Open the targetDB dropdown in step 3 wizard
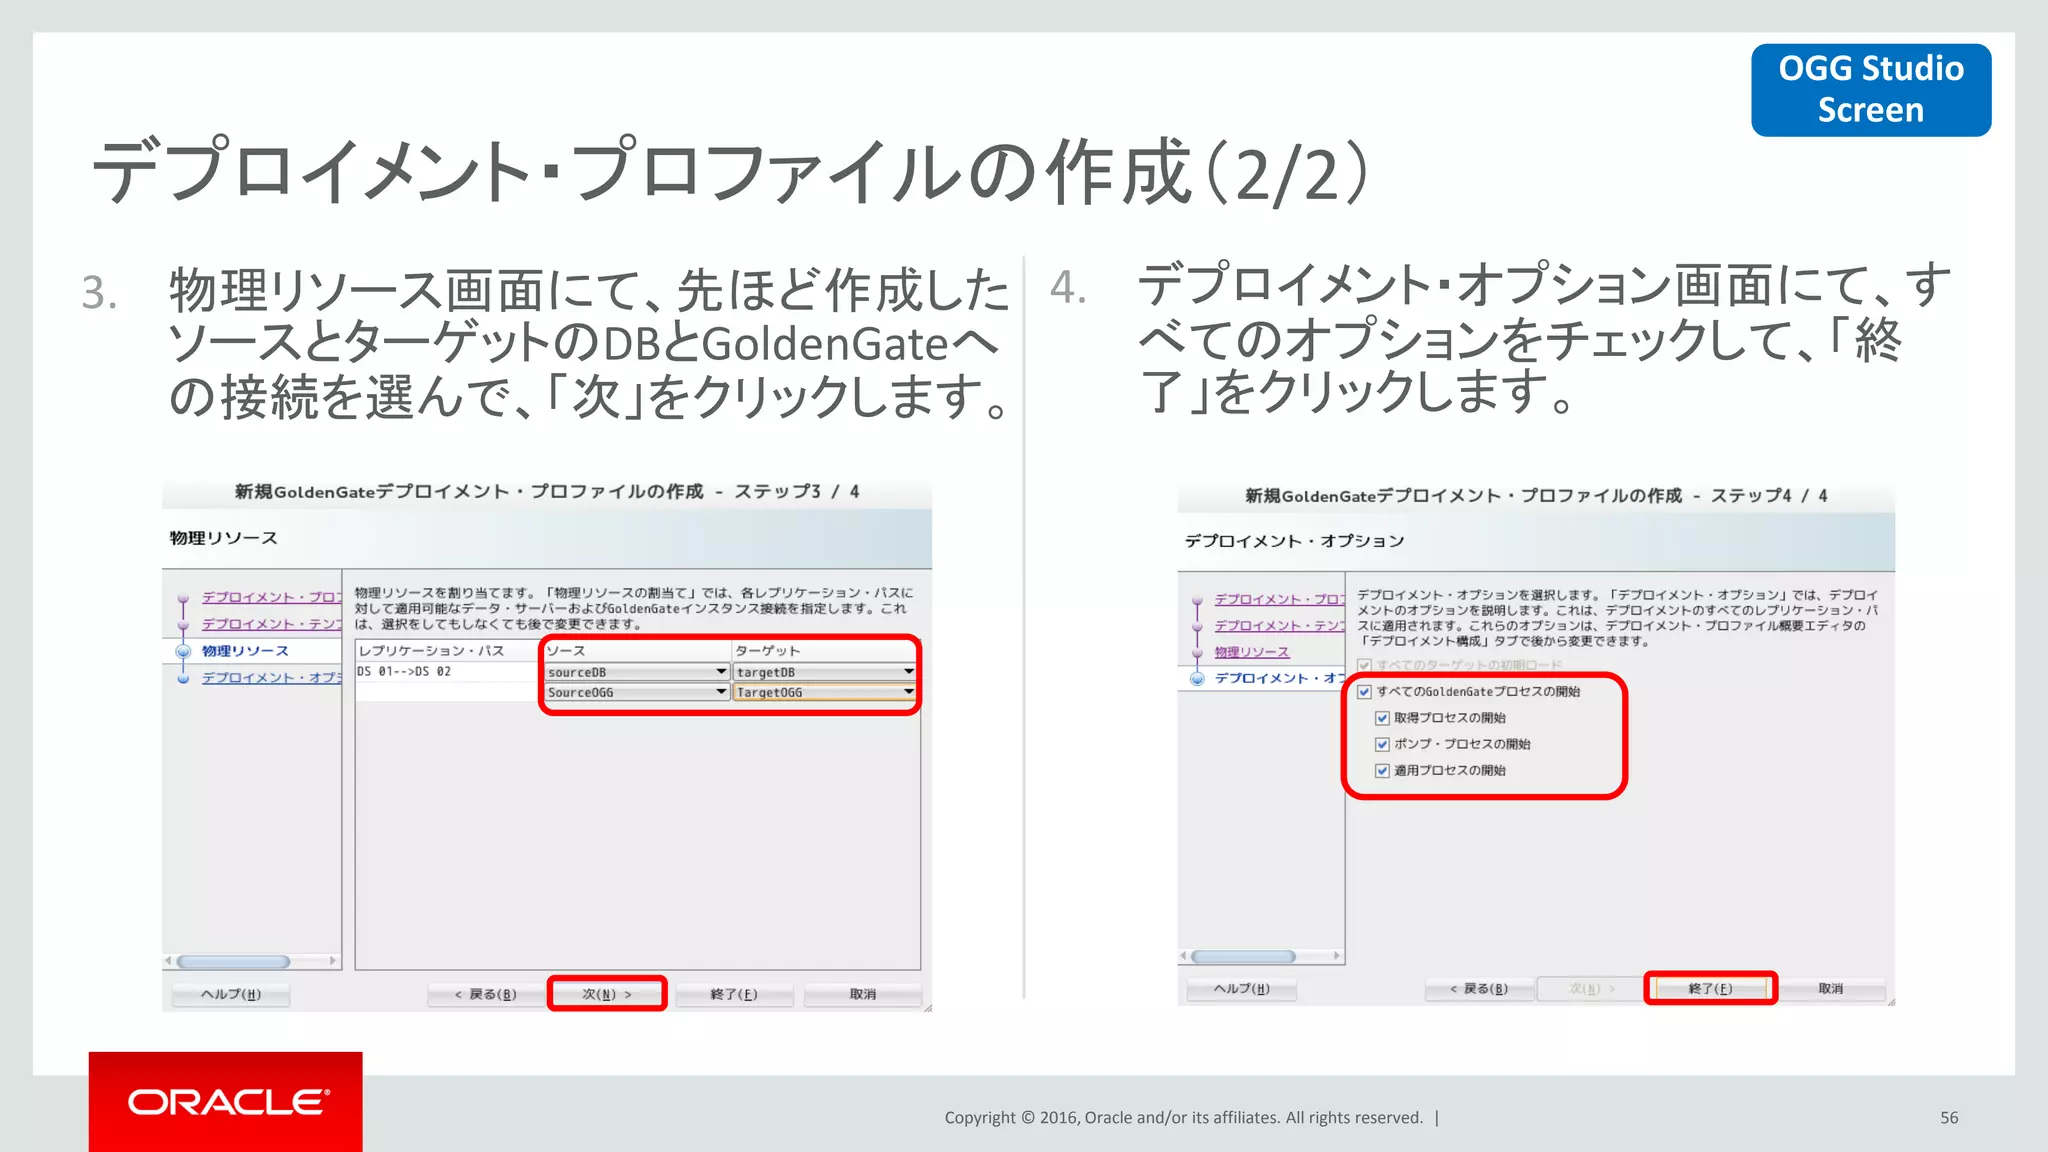The width and height of the screenshot is (2048, 1152). pyautogui.click(x=825, y=672)
